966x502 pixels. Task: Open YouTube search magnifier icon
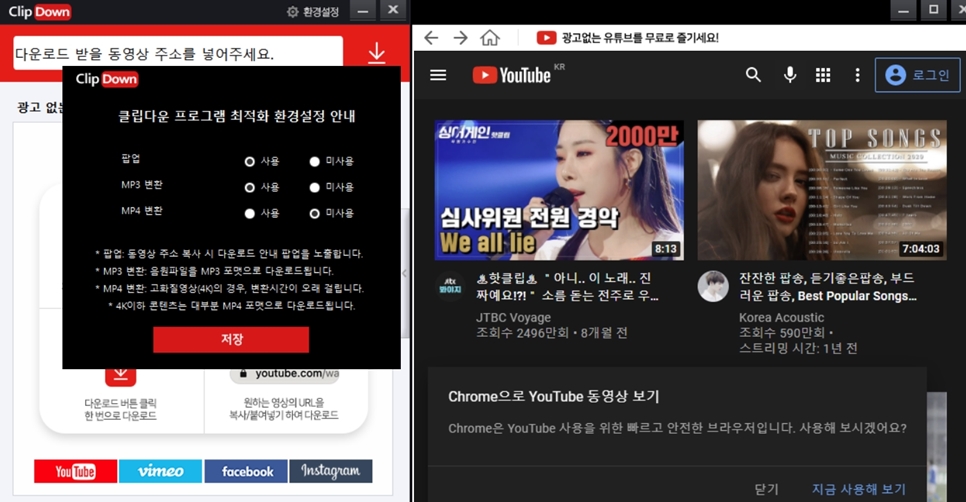point(753,75)
